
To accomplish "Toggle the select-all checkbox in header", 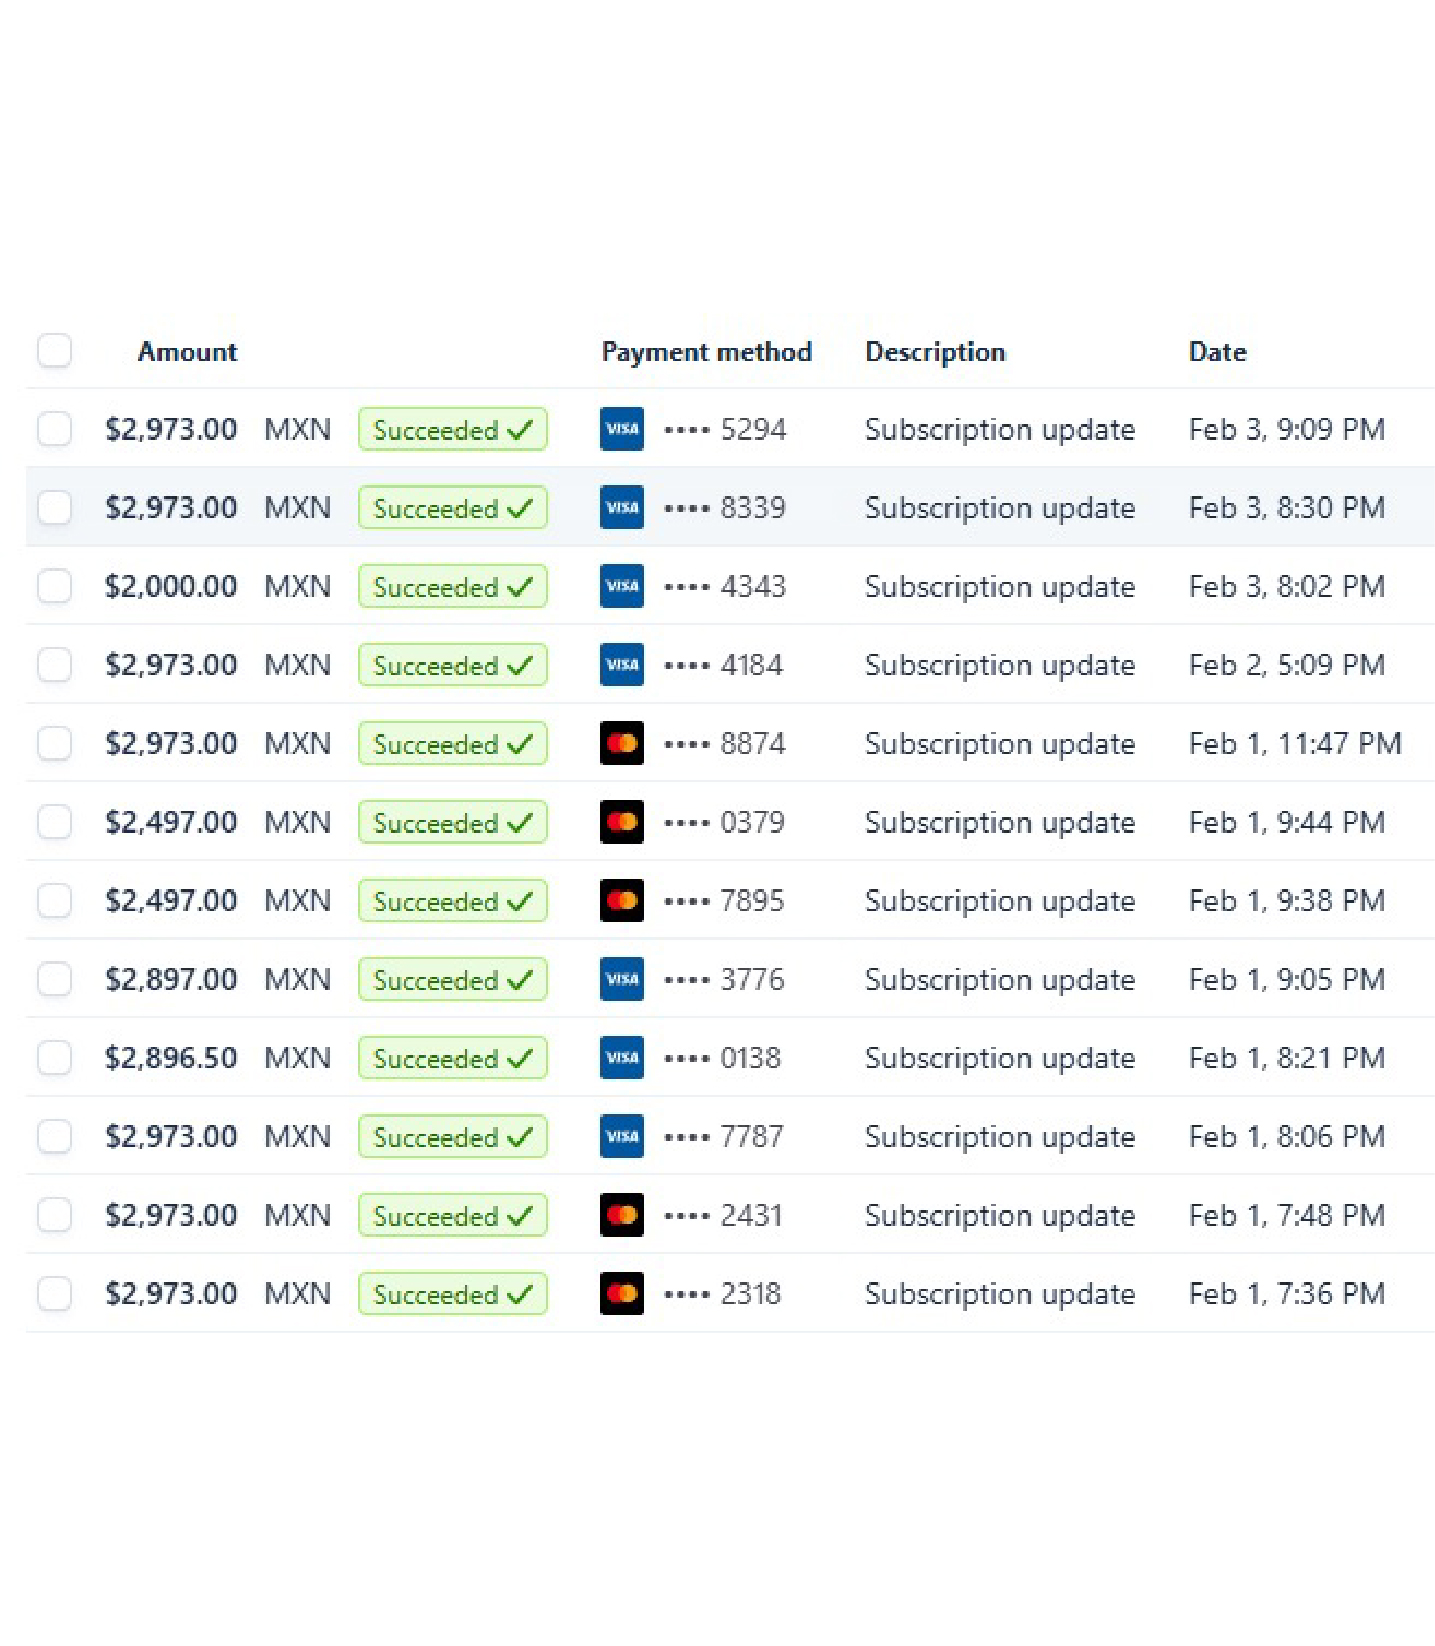I will [x=54, y=351].
